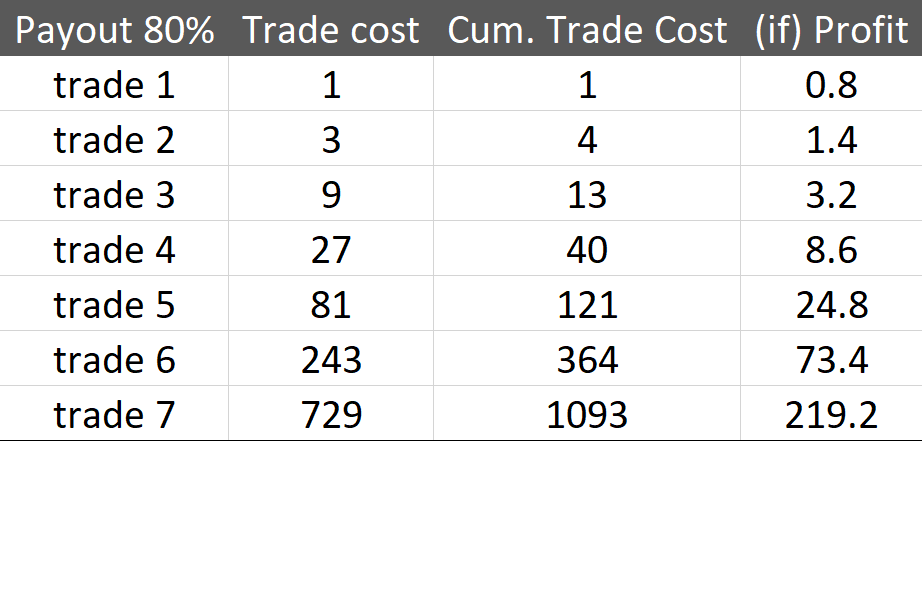
Task: Select the cumulative cost cell showing 364
Action: pyautogui.click(x=587, y=359)
